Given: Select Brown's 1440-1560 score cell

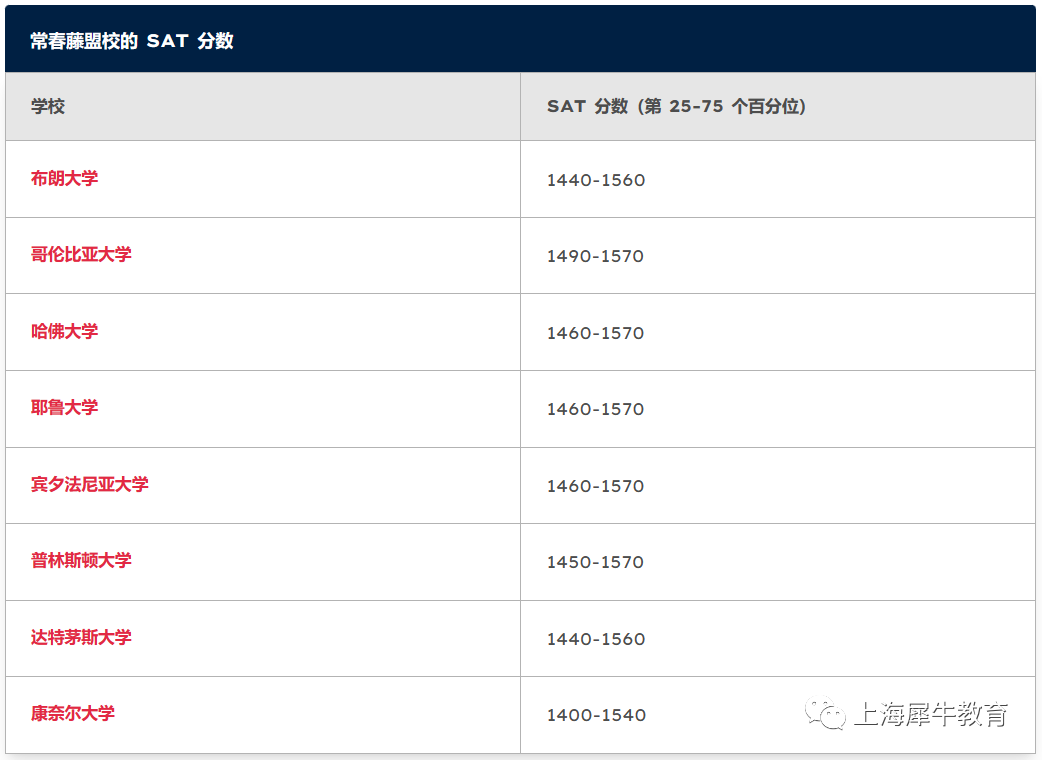Looking at the screenshot, I should pyautogui.click(x=778, y=179).
